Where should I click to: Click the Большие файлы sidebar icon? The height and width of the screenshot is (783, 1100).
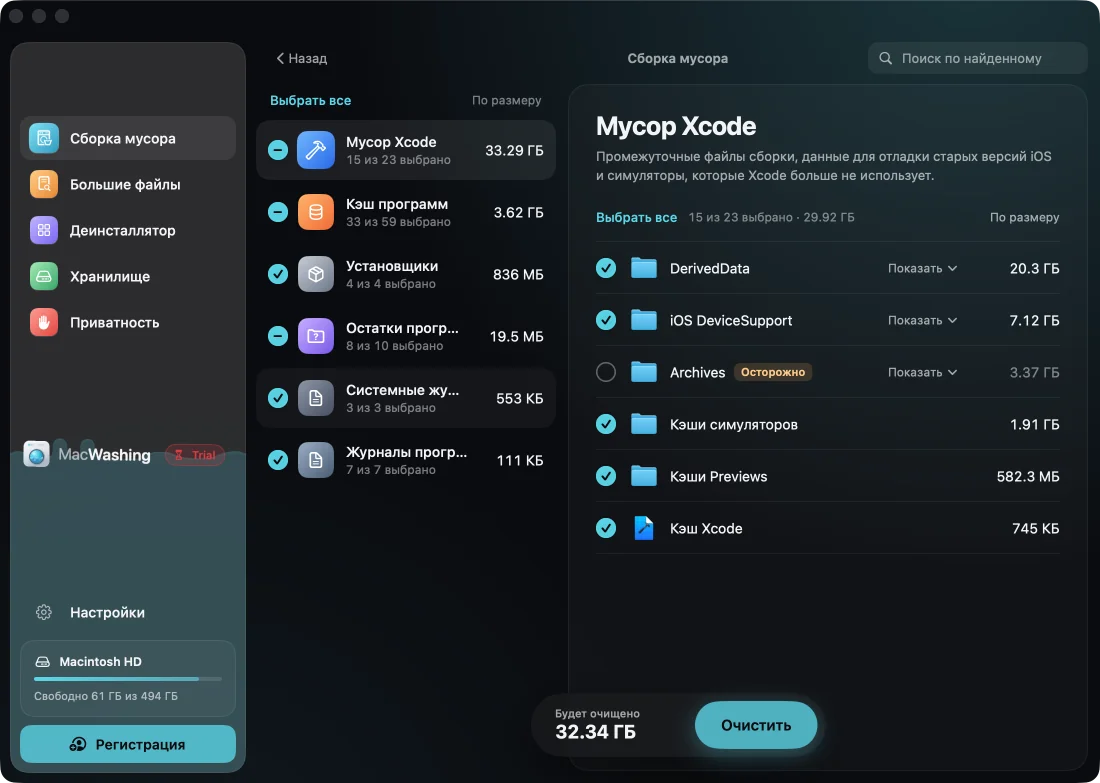coord(43,185)
